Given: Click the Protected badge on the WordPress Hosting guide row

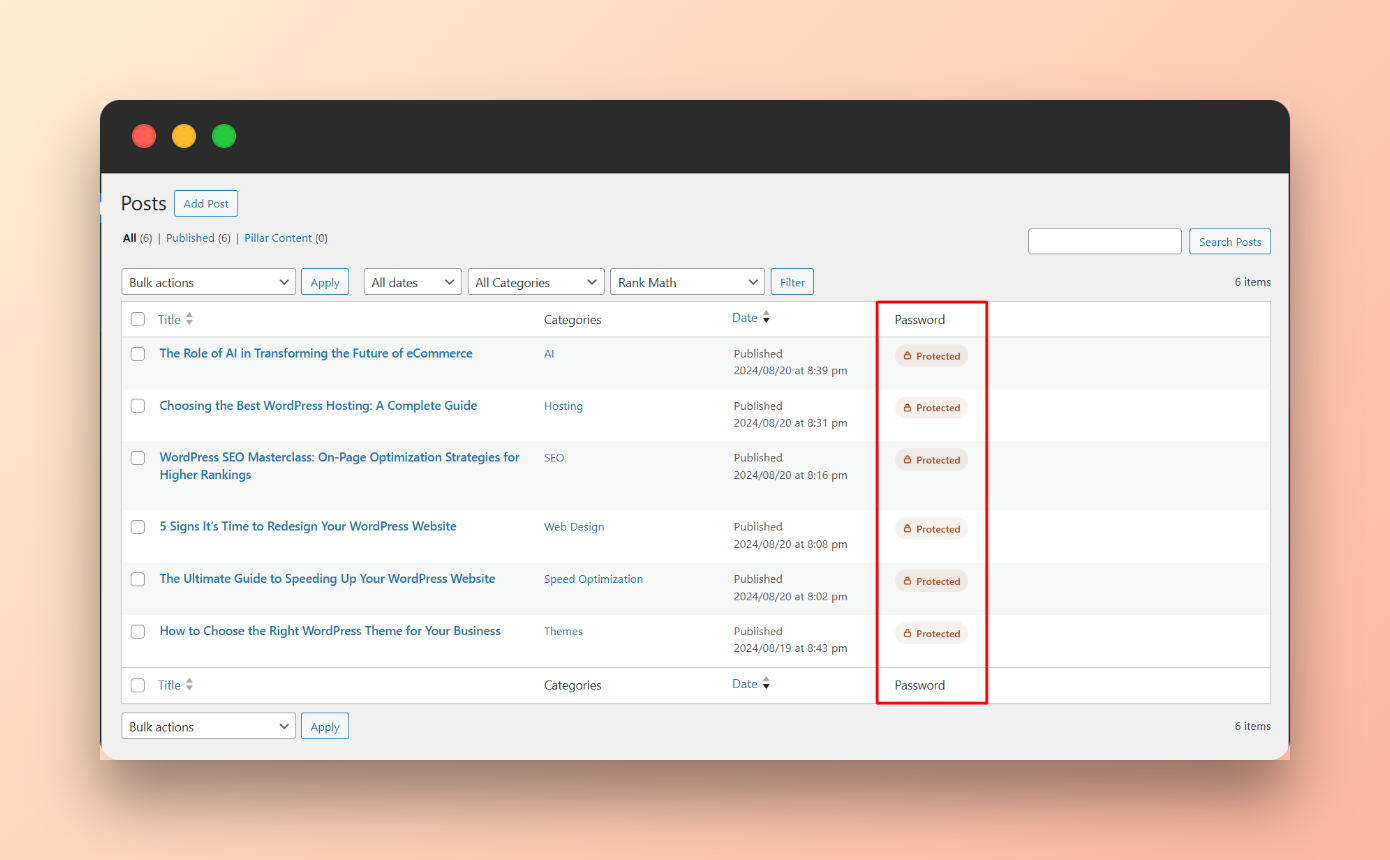Looking at the screenshot, I should (931, 408).
